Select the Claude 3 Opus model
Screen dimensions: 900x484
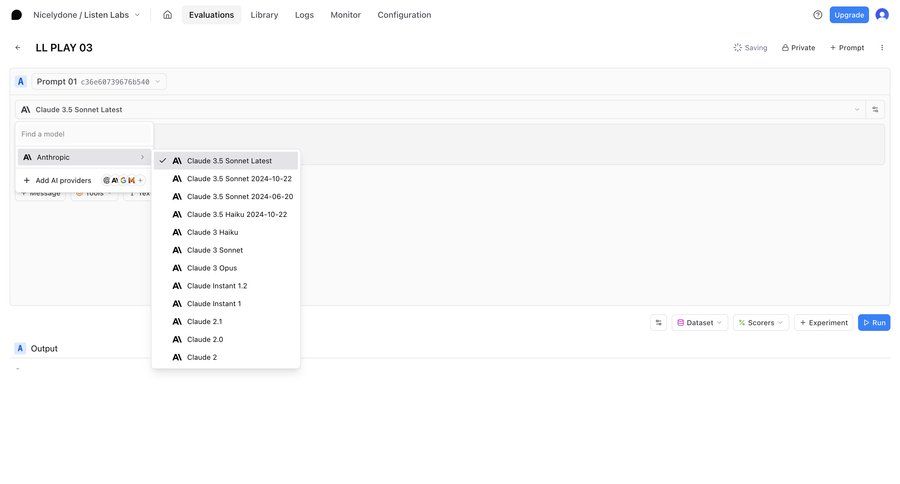pyautogui.click(x=226, y=268)
